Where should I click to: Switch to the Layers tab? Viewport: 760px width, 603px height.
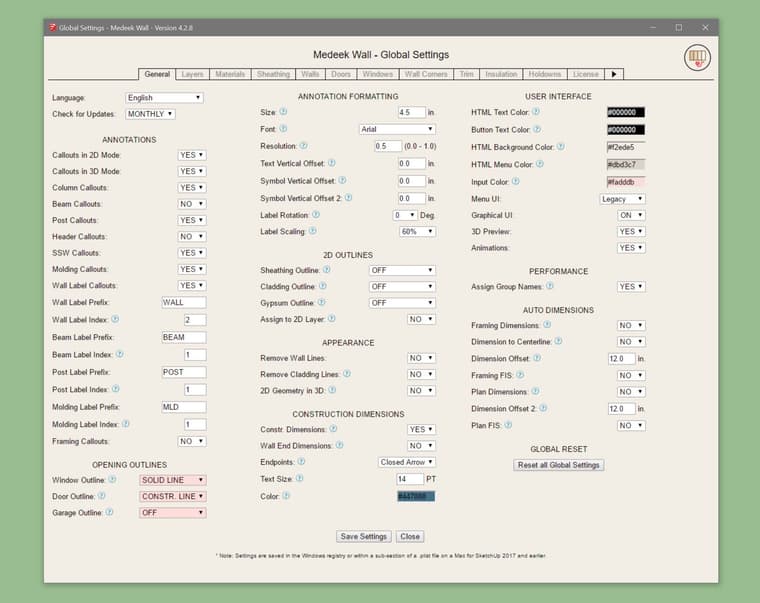coord(192,74)
